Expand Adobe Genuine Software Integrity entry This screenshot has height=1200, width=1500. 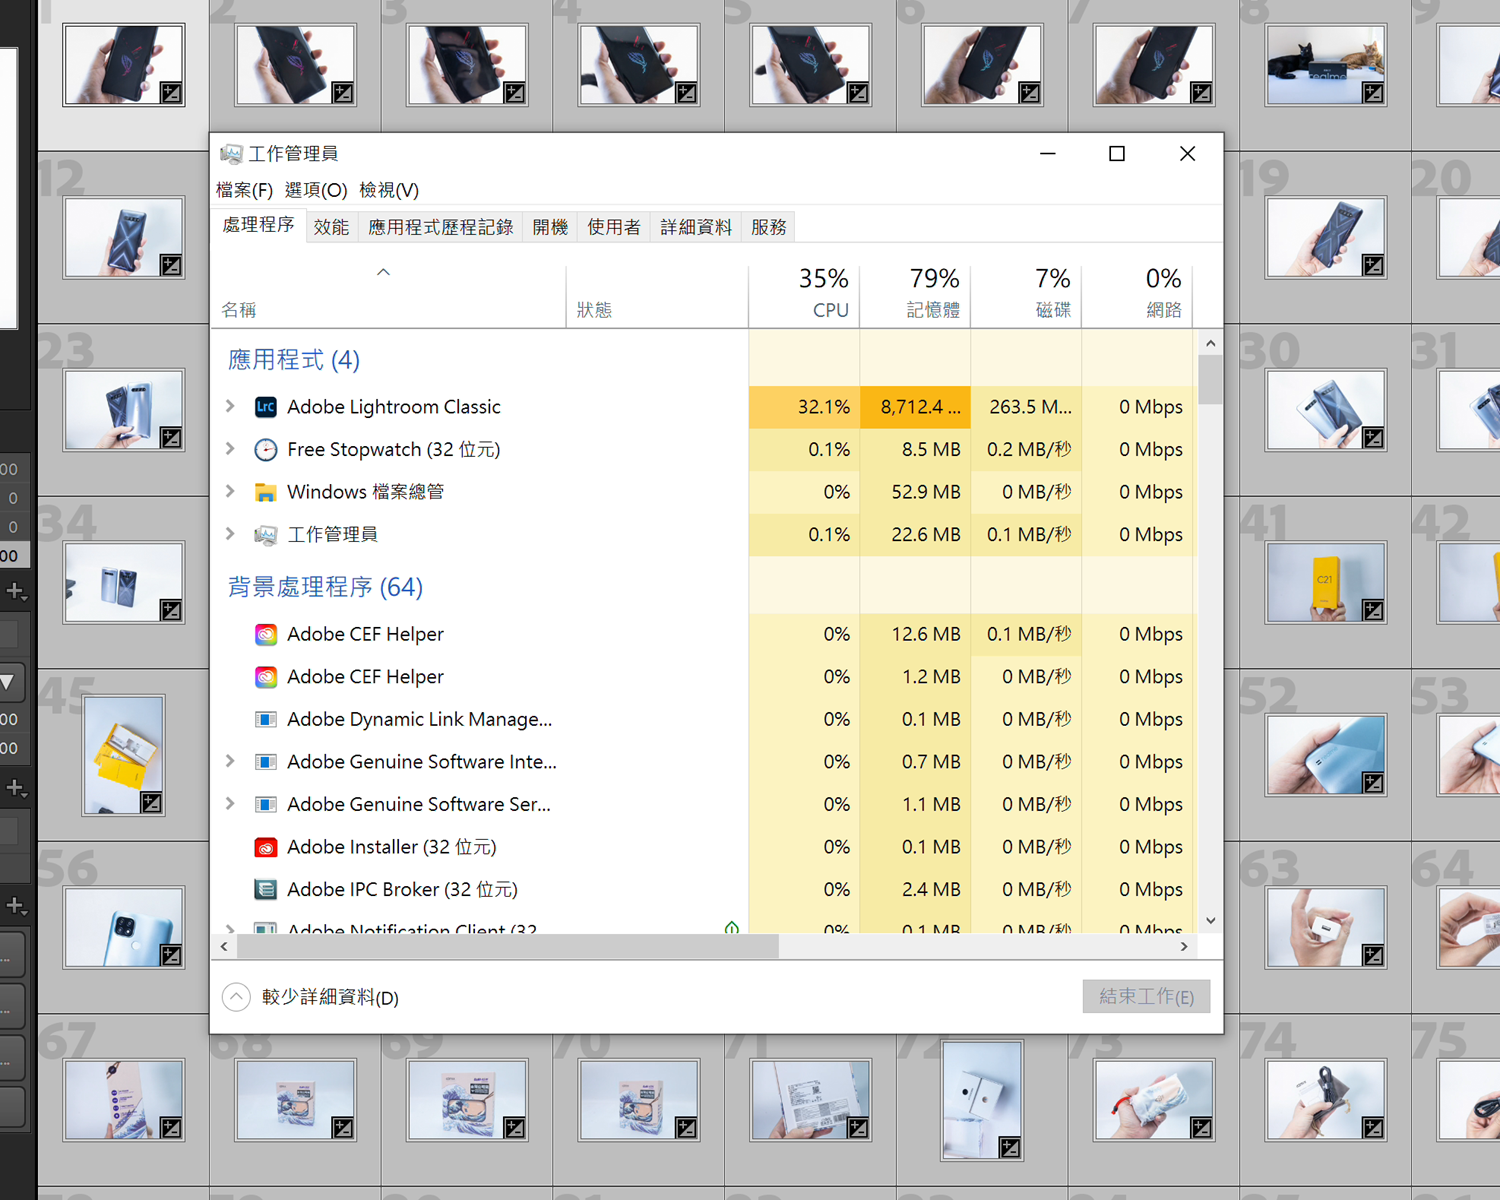[231, 761]
